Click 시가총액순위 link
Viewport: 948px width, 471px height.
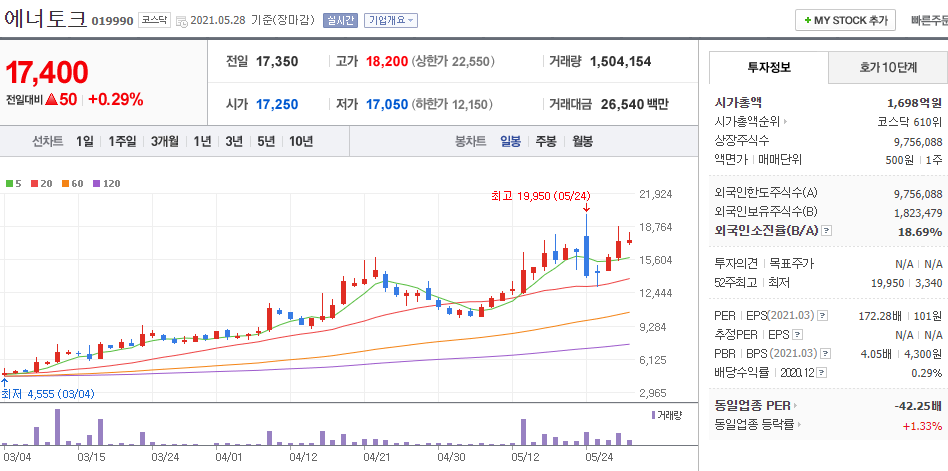(747, 122)
